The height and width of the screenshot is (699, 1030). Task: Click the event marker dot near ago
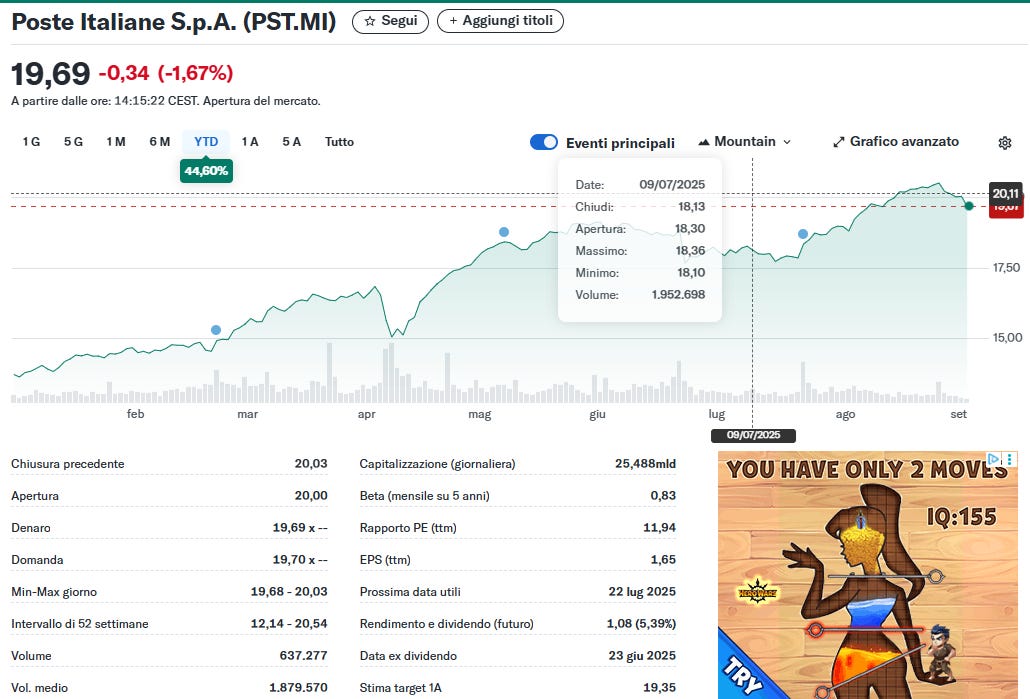803,234
